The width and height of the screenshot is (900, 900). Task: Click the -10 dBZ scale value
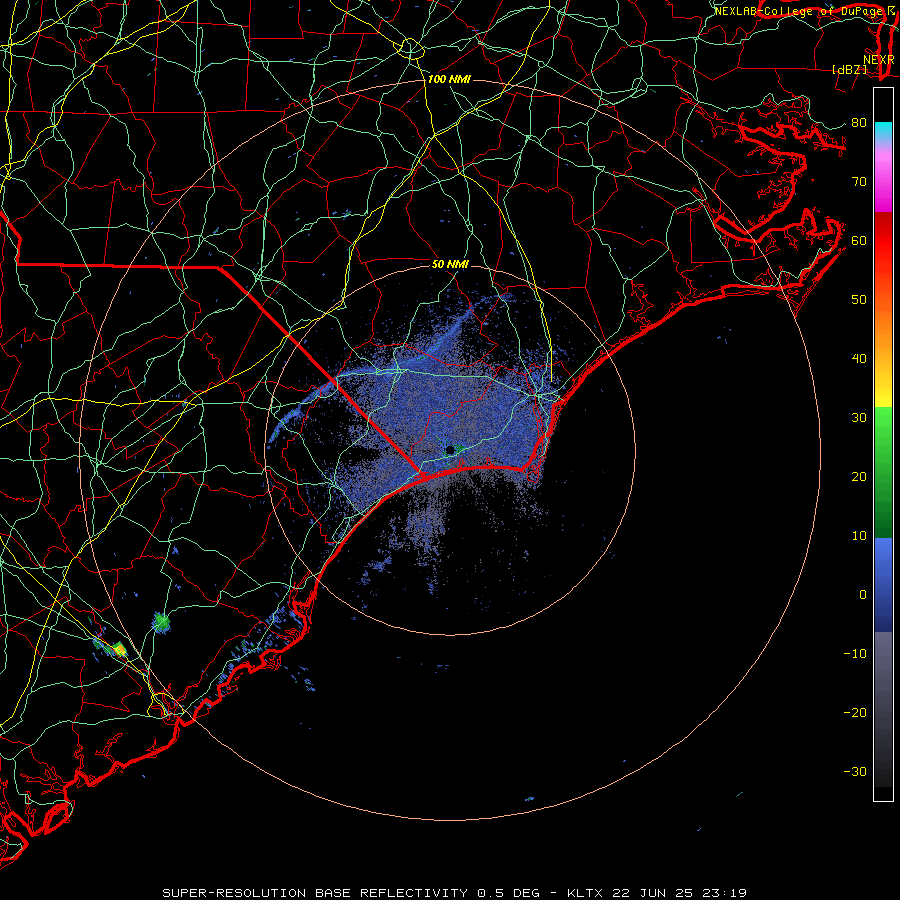(855, 654)
